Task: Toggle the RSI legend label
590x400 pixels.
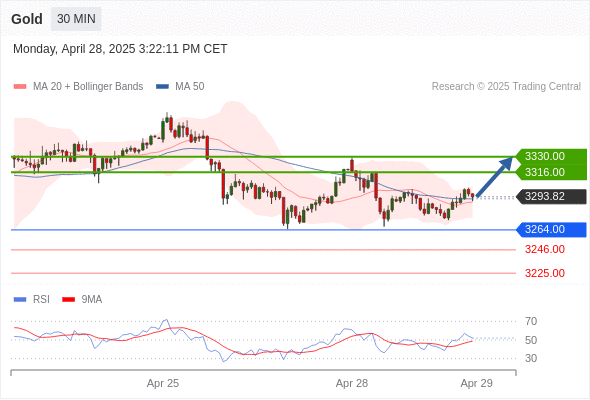Action: pos(41,300)
